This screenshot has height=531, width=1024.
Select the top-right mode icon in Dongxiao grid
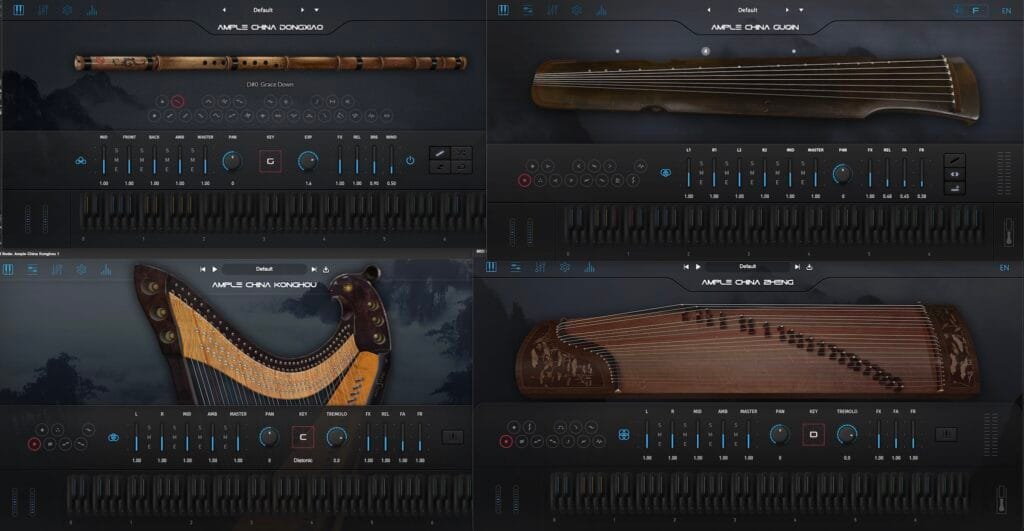coord(462,153)
